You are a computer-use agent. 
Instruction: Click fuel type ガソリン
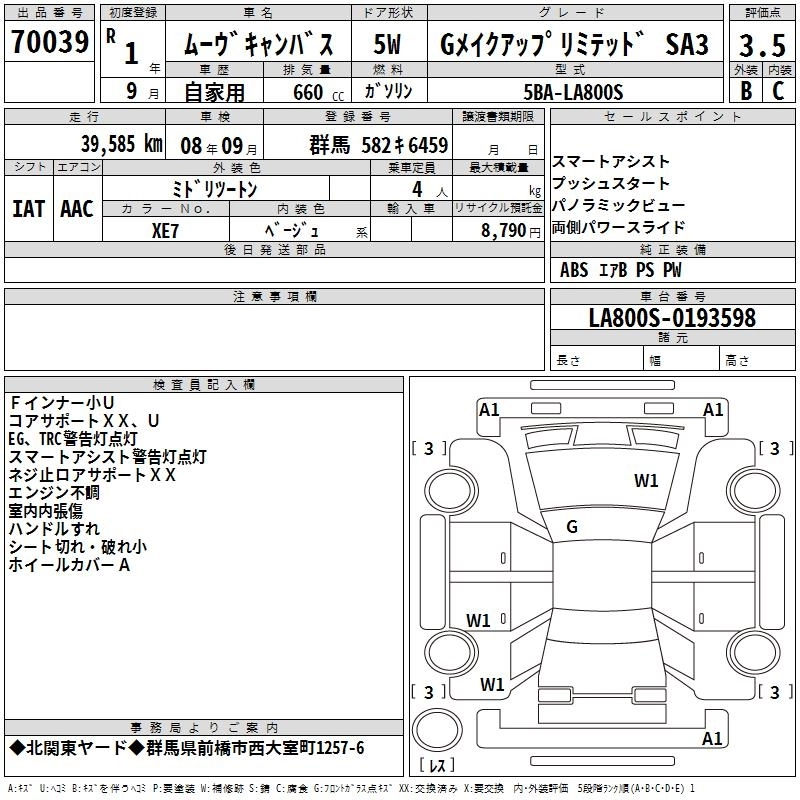388,91
